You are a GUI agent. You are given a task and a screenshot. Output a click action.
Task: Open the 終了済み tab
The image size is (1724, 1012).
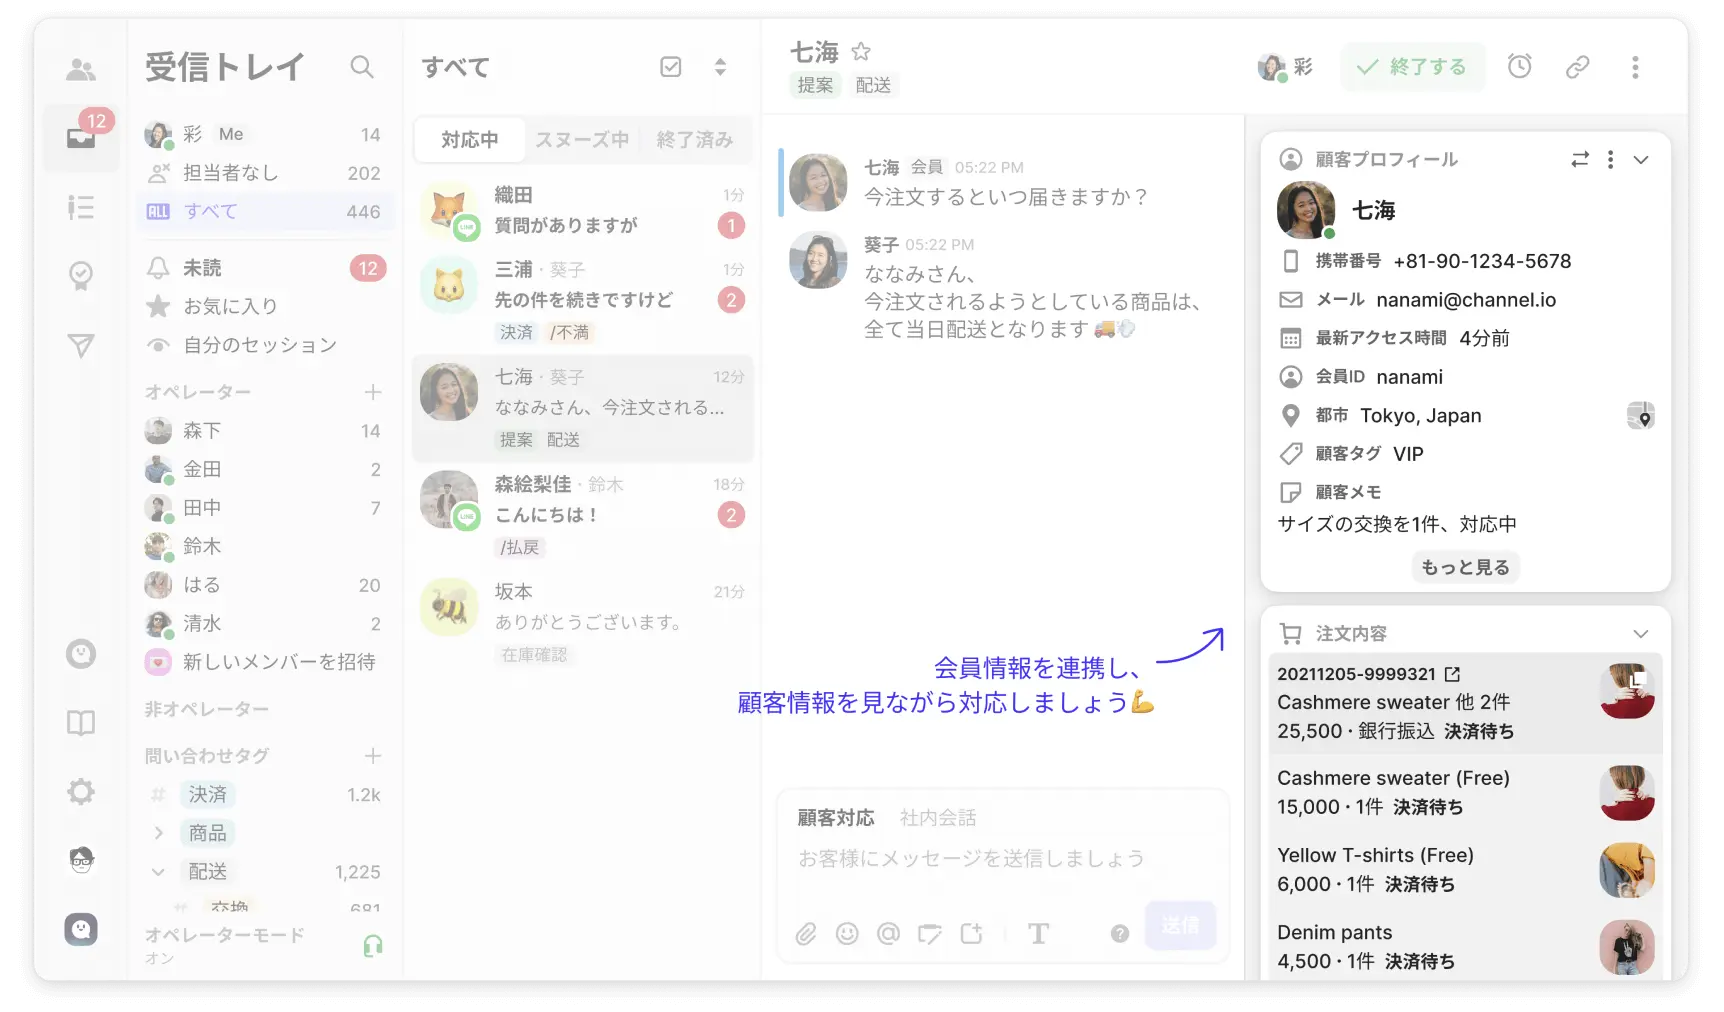(x=694, y=140)
